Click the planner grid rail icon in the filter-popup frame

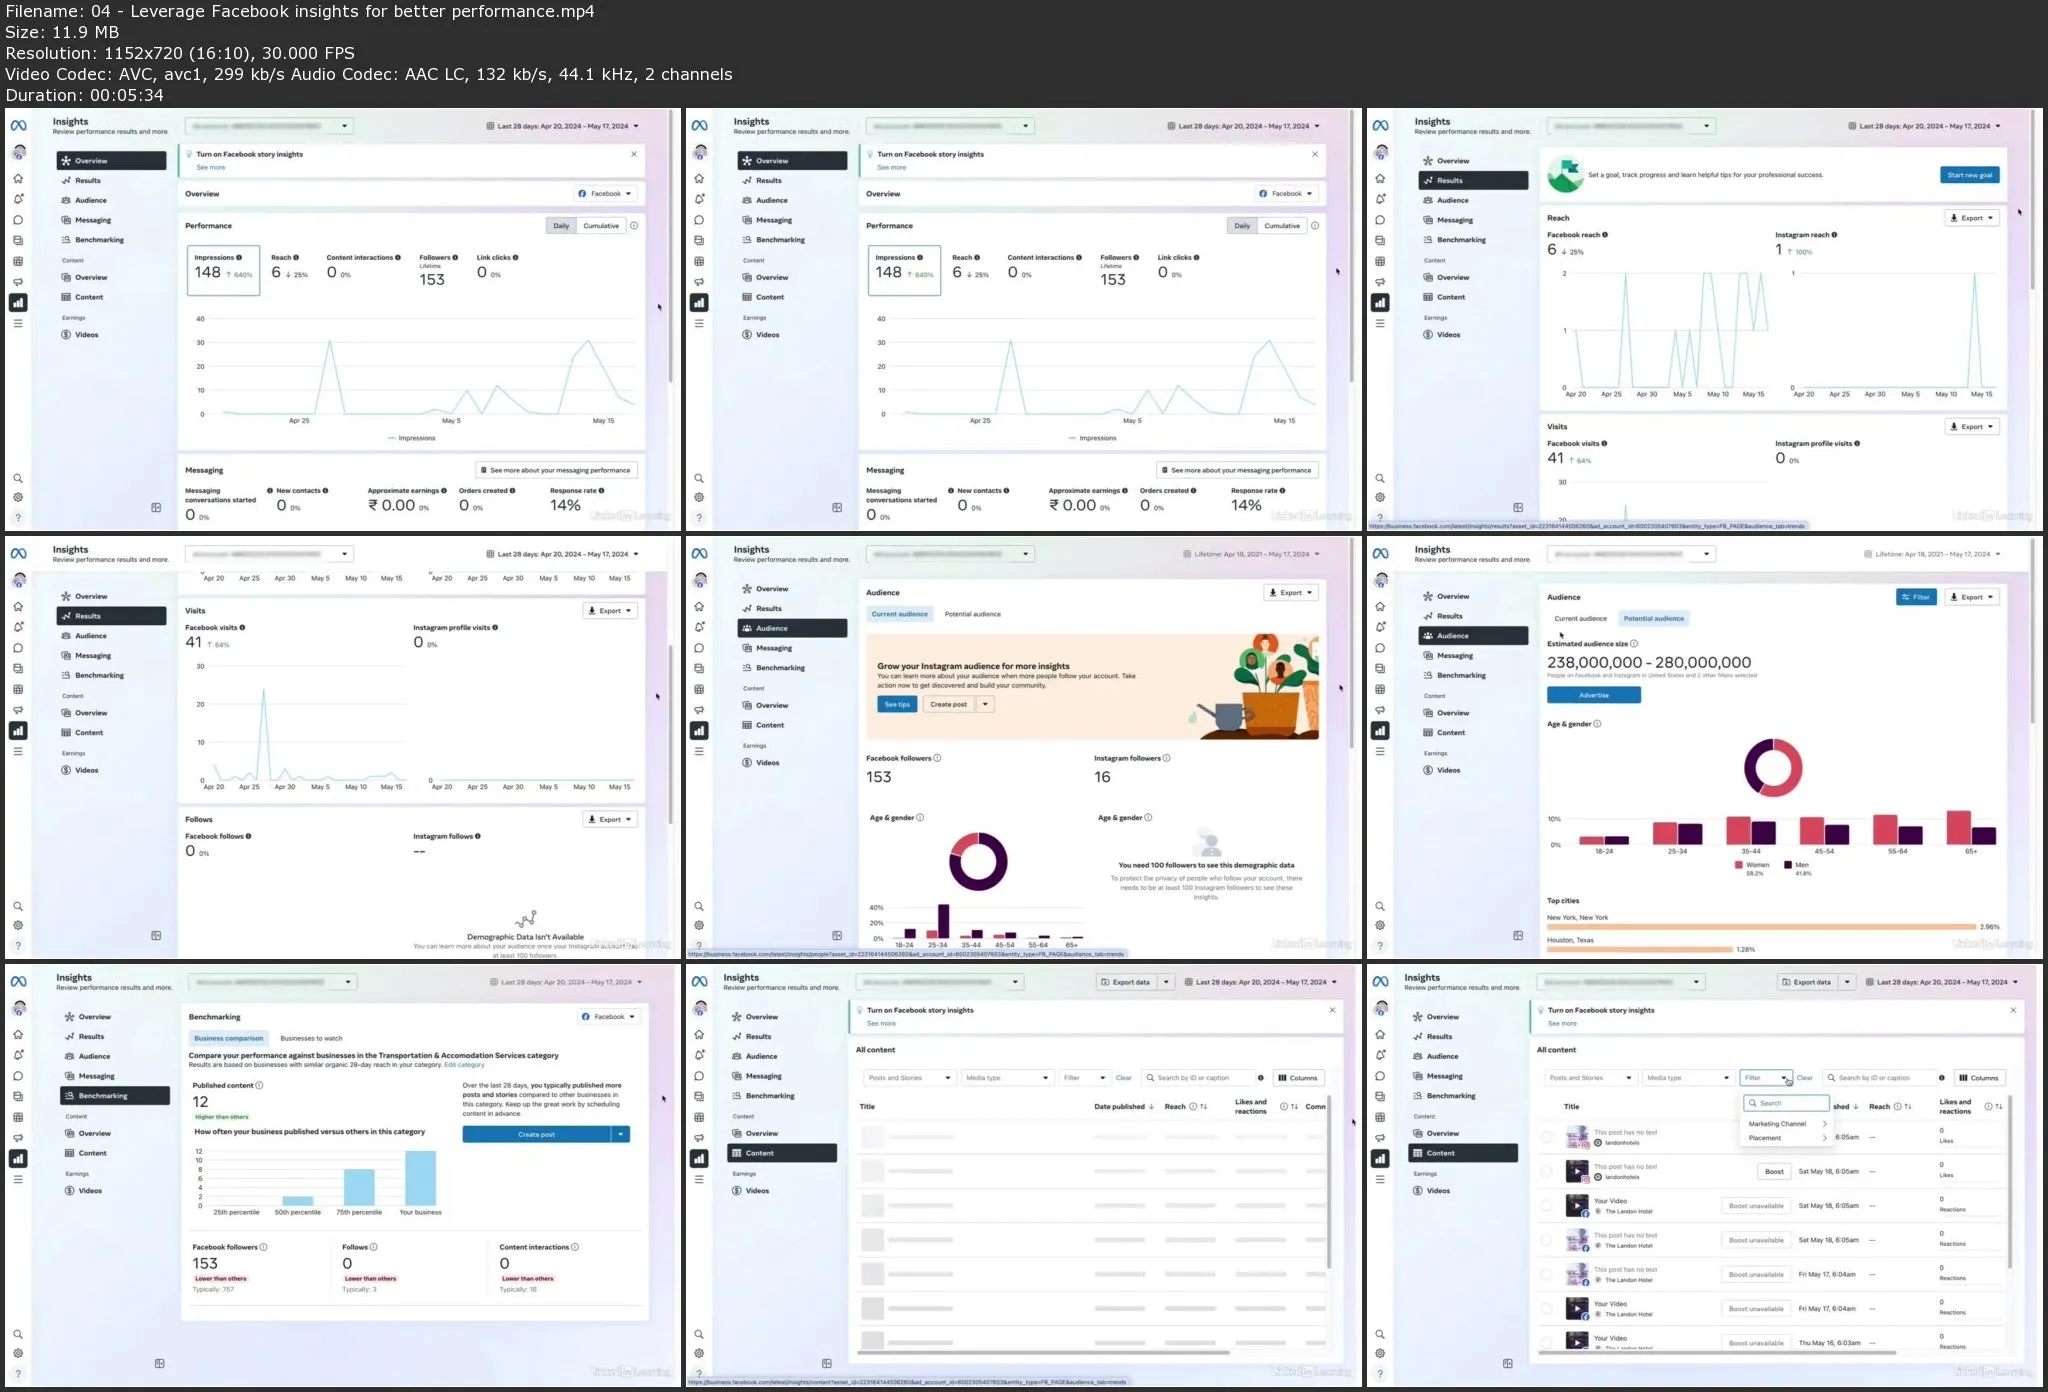point(1380,1117)
